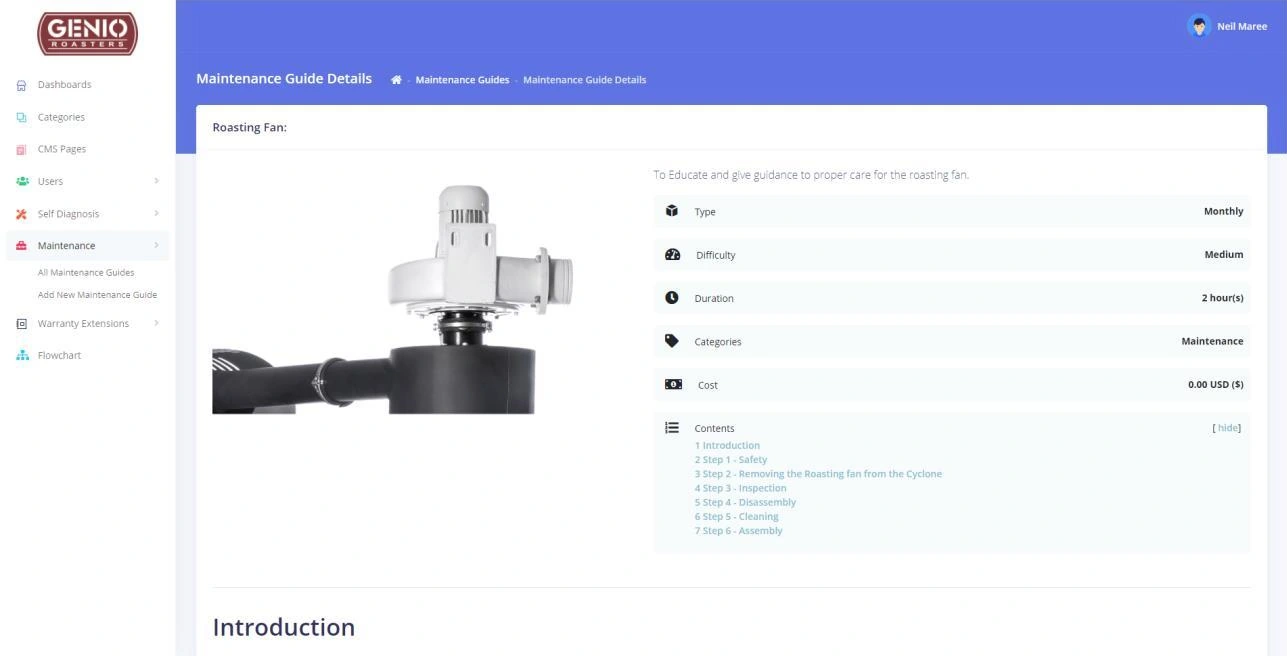The image size is (1287, 656).
Task: Expand the Warranty Extensions submenu chevron
Action: pyautogui.click(x=156, y=323)
